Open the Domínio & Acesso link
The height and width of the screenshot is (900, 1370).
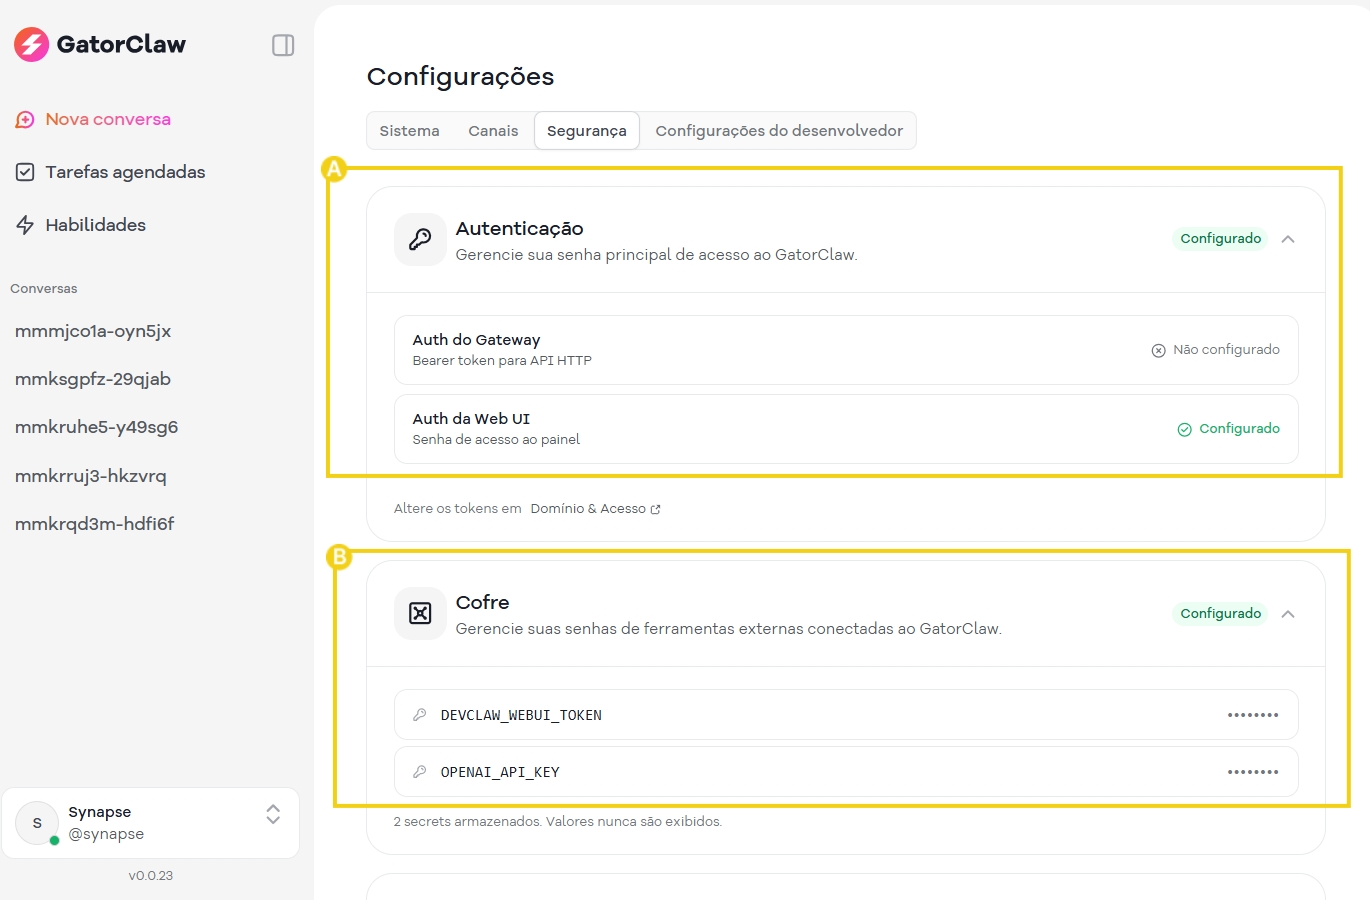point(594,509)
